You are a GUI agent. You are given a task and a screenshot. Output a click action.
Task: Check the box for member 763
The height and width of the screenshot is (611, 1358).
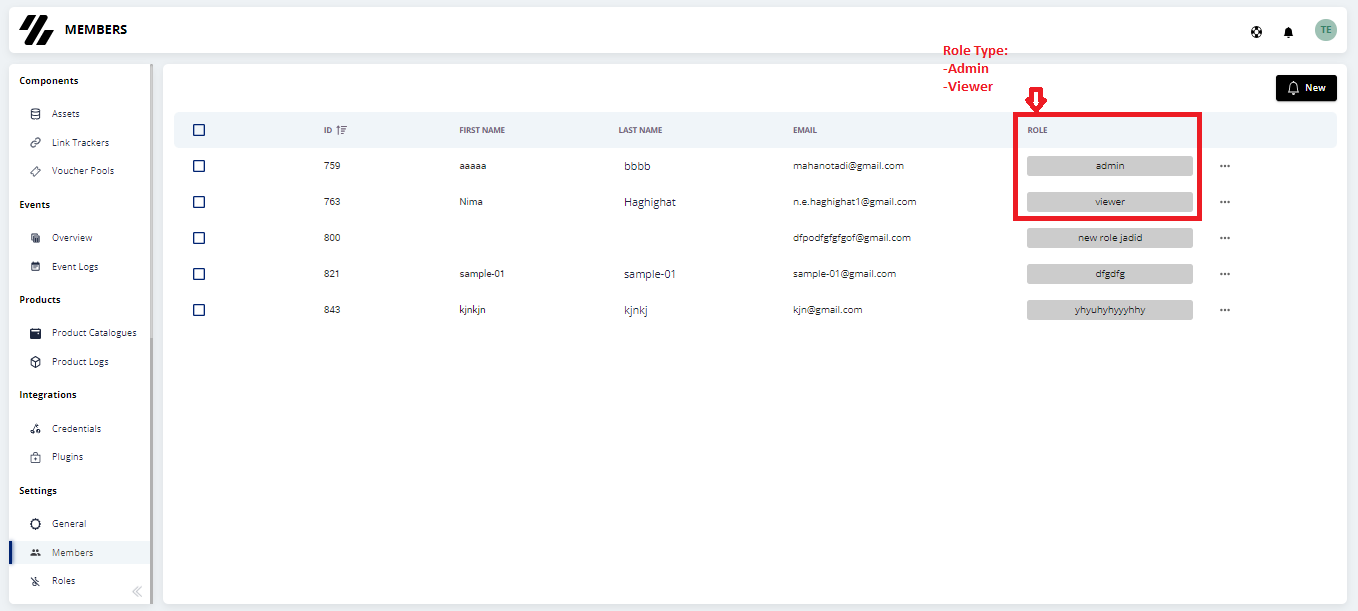(199, 202)
